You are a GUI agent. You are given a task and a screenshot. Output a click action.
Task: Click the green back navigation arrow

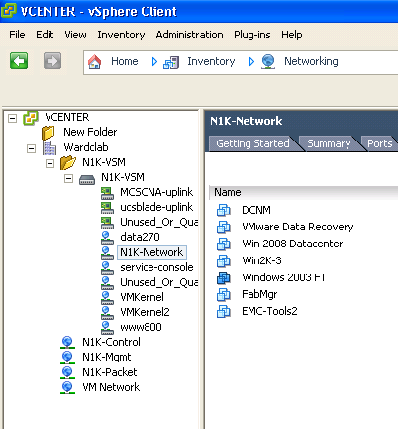coord(19,61)
